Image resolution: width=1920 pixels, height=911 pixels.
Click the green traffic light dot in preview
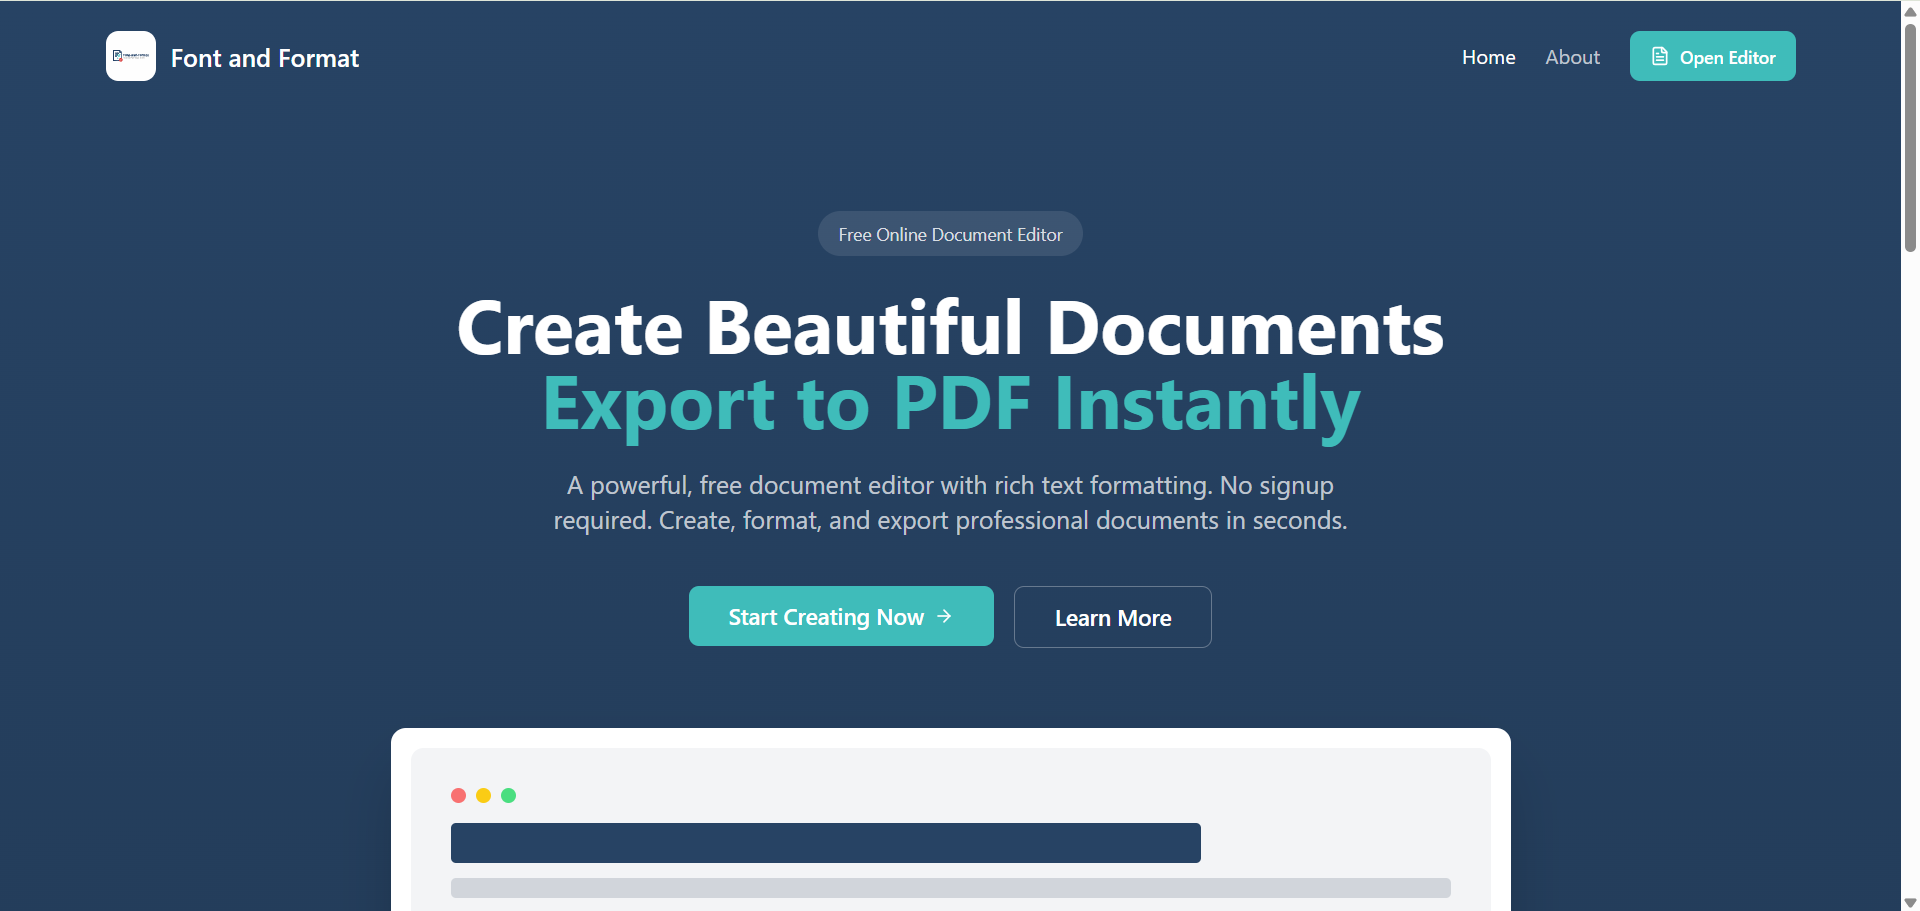[x=509, y=795]
